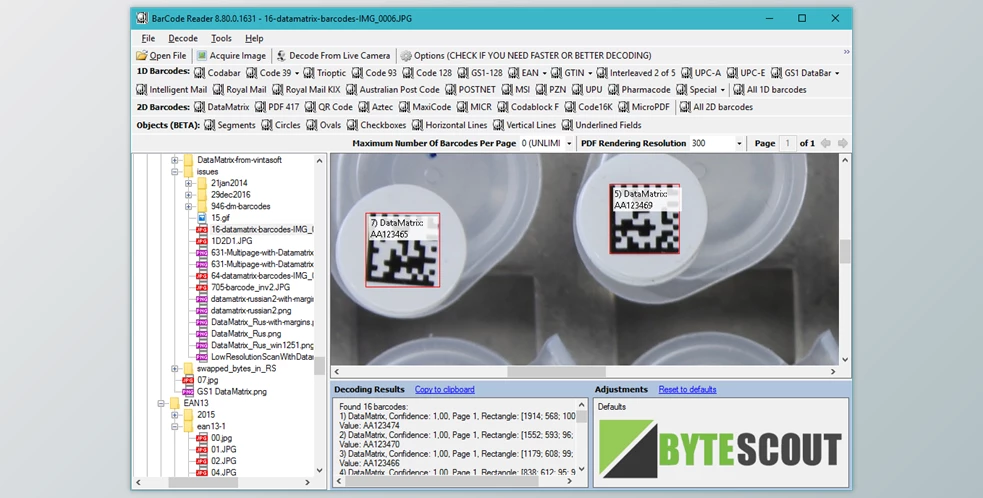Toggle the Interleaved 2 of 5 type
This screenshot has height=498, width=983.
(x=636, y=73)
